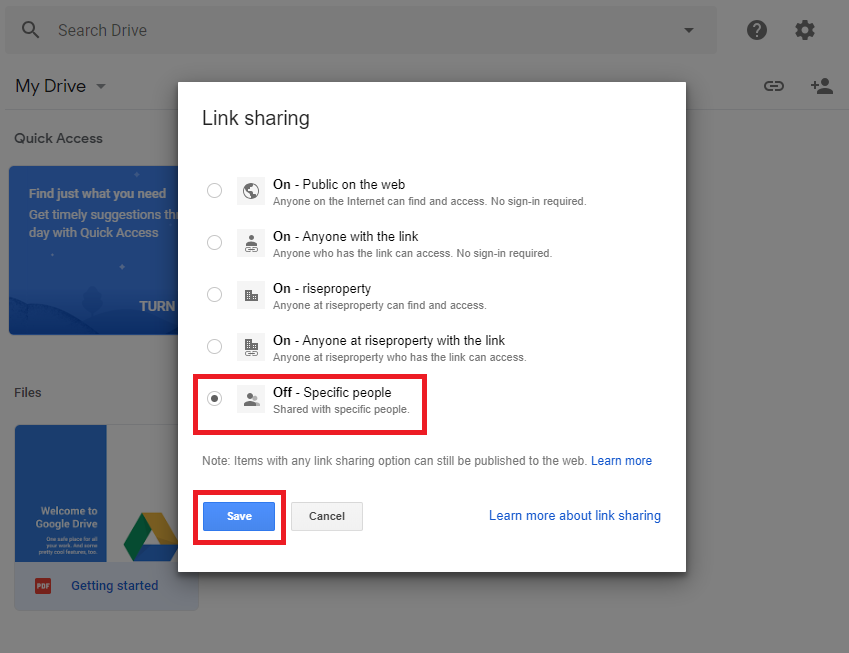Click into the Search Drive field
Screen dimensions: 849x653
350,30
